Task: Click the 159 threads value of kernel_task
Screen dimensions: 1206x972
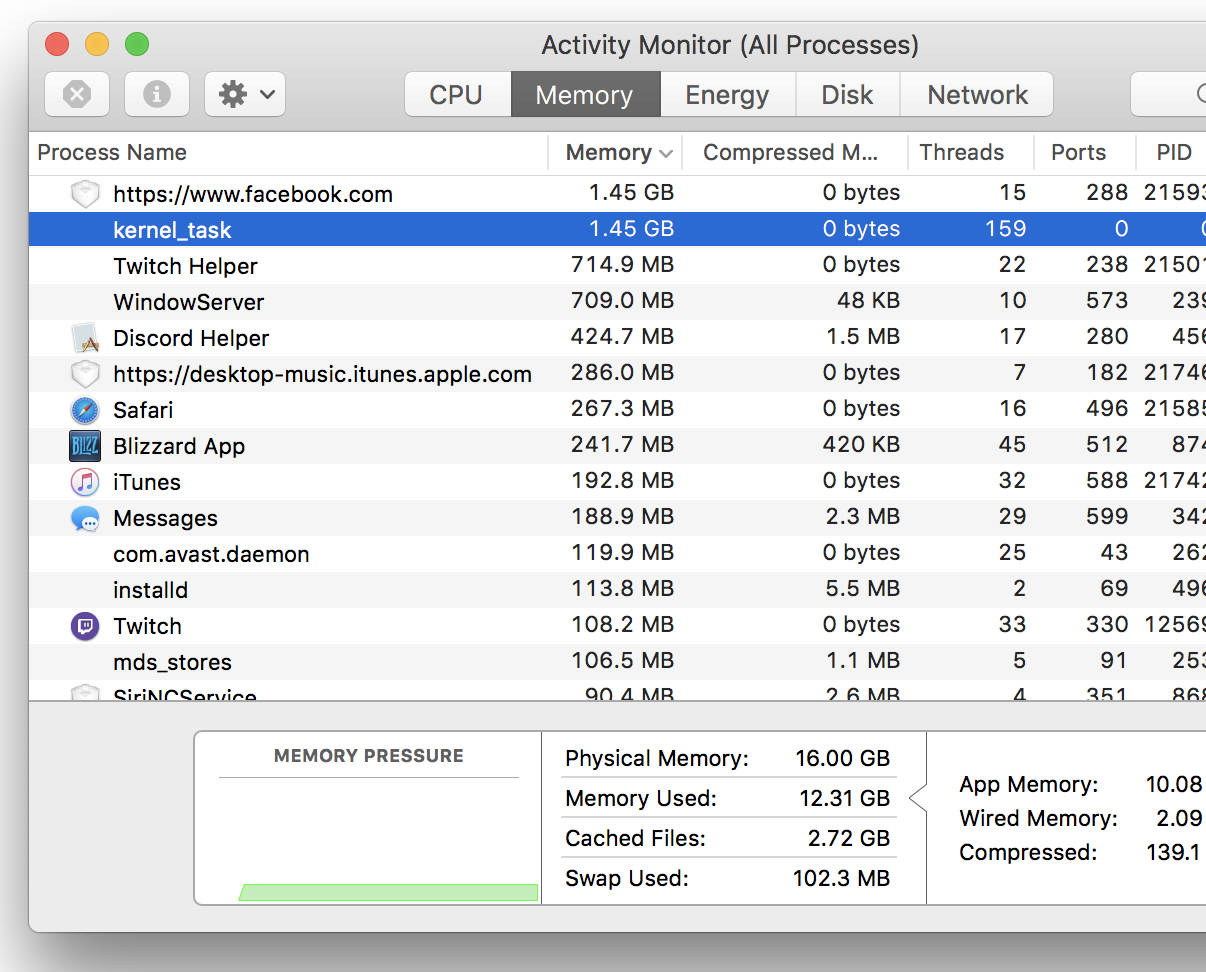Action: pyautogui.click(x=1005, y=229)
